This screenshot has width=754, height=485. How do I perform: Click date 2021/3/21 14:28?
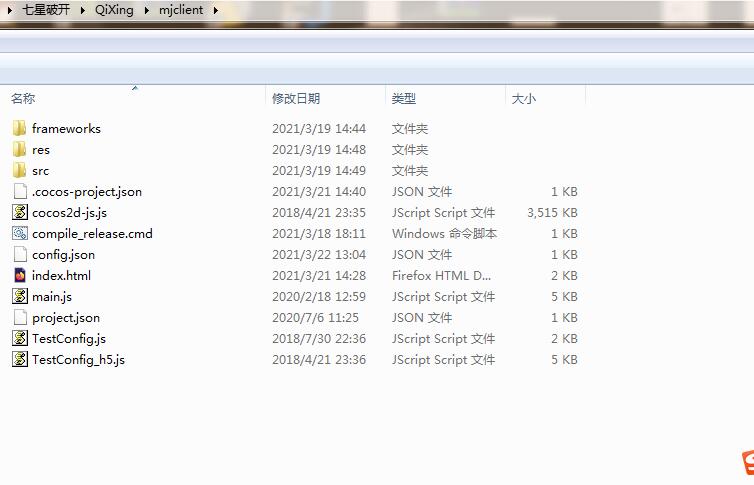(x=319, y=275)
